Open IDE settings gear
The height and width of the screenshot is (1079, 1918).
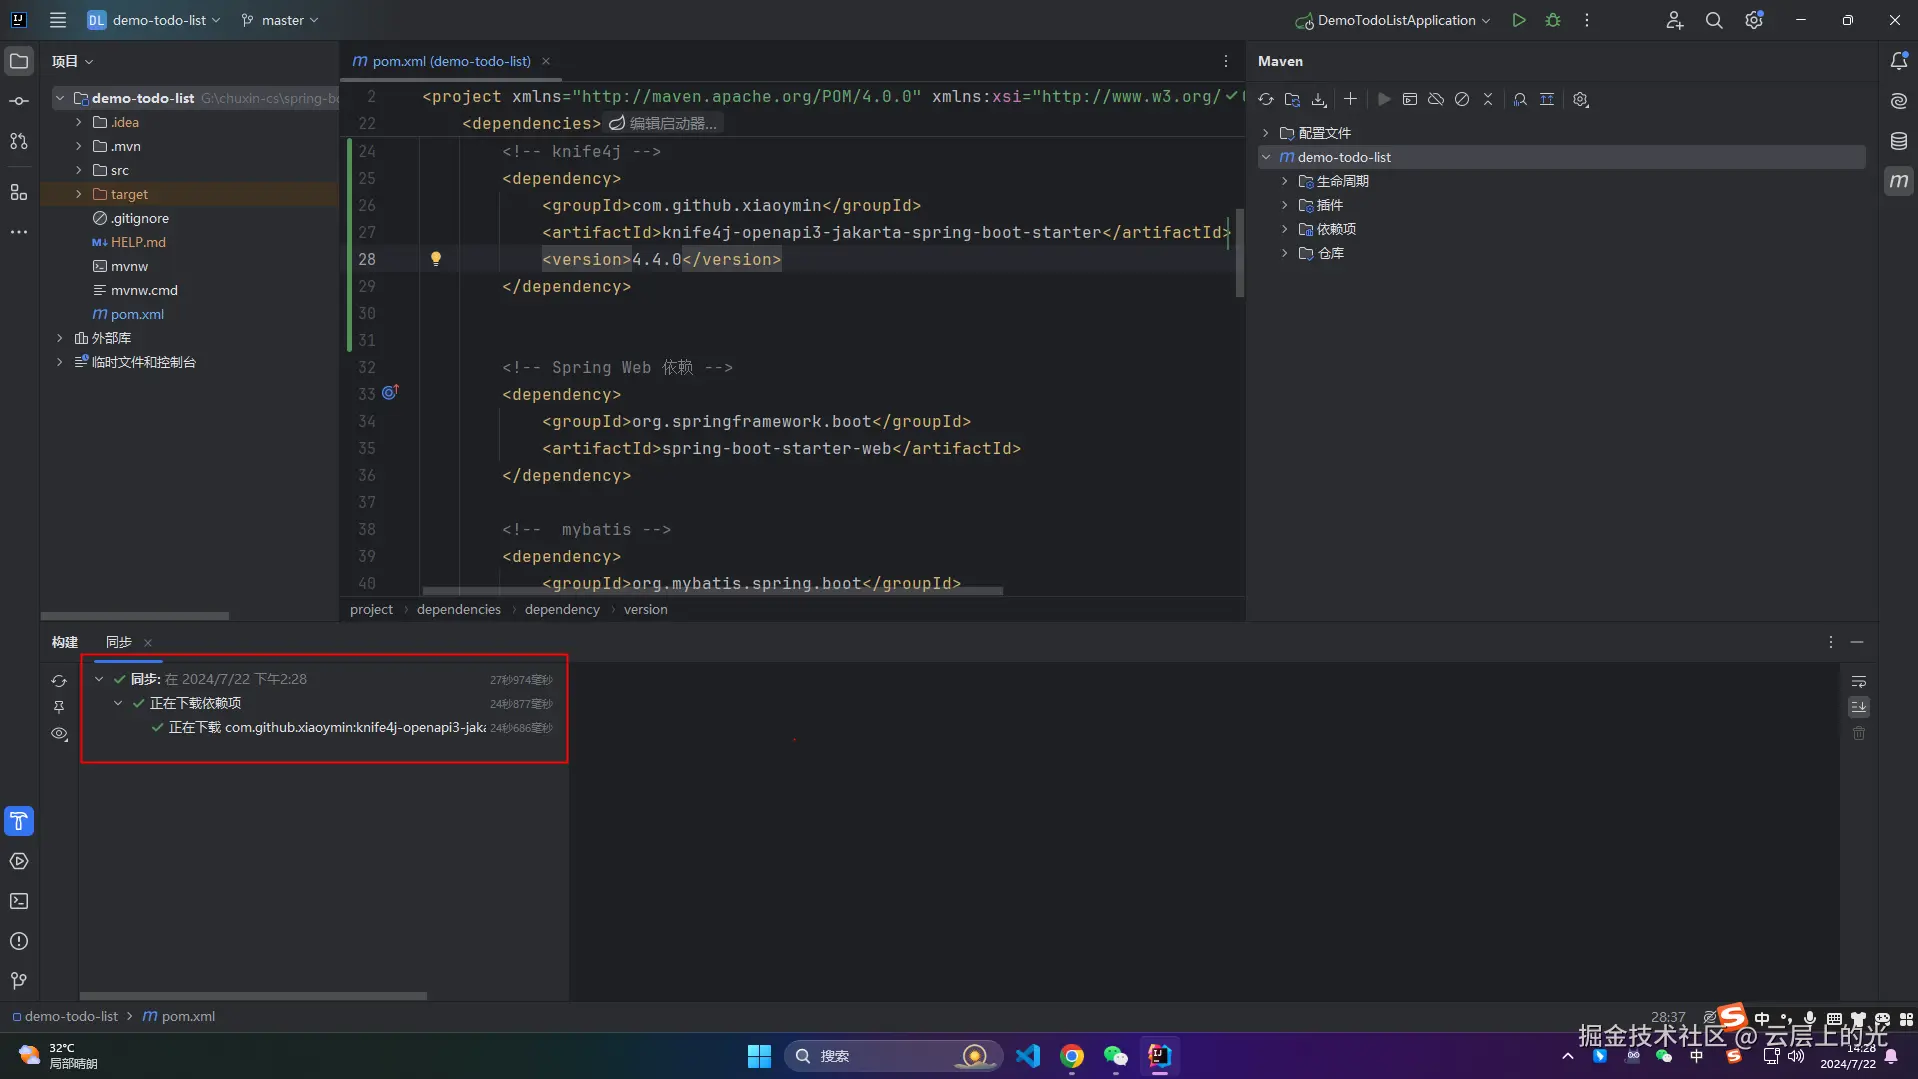point(1754,20)
